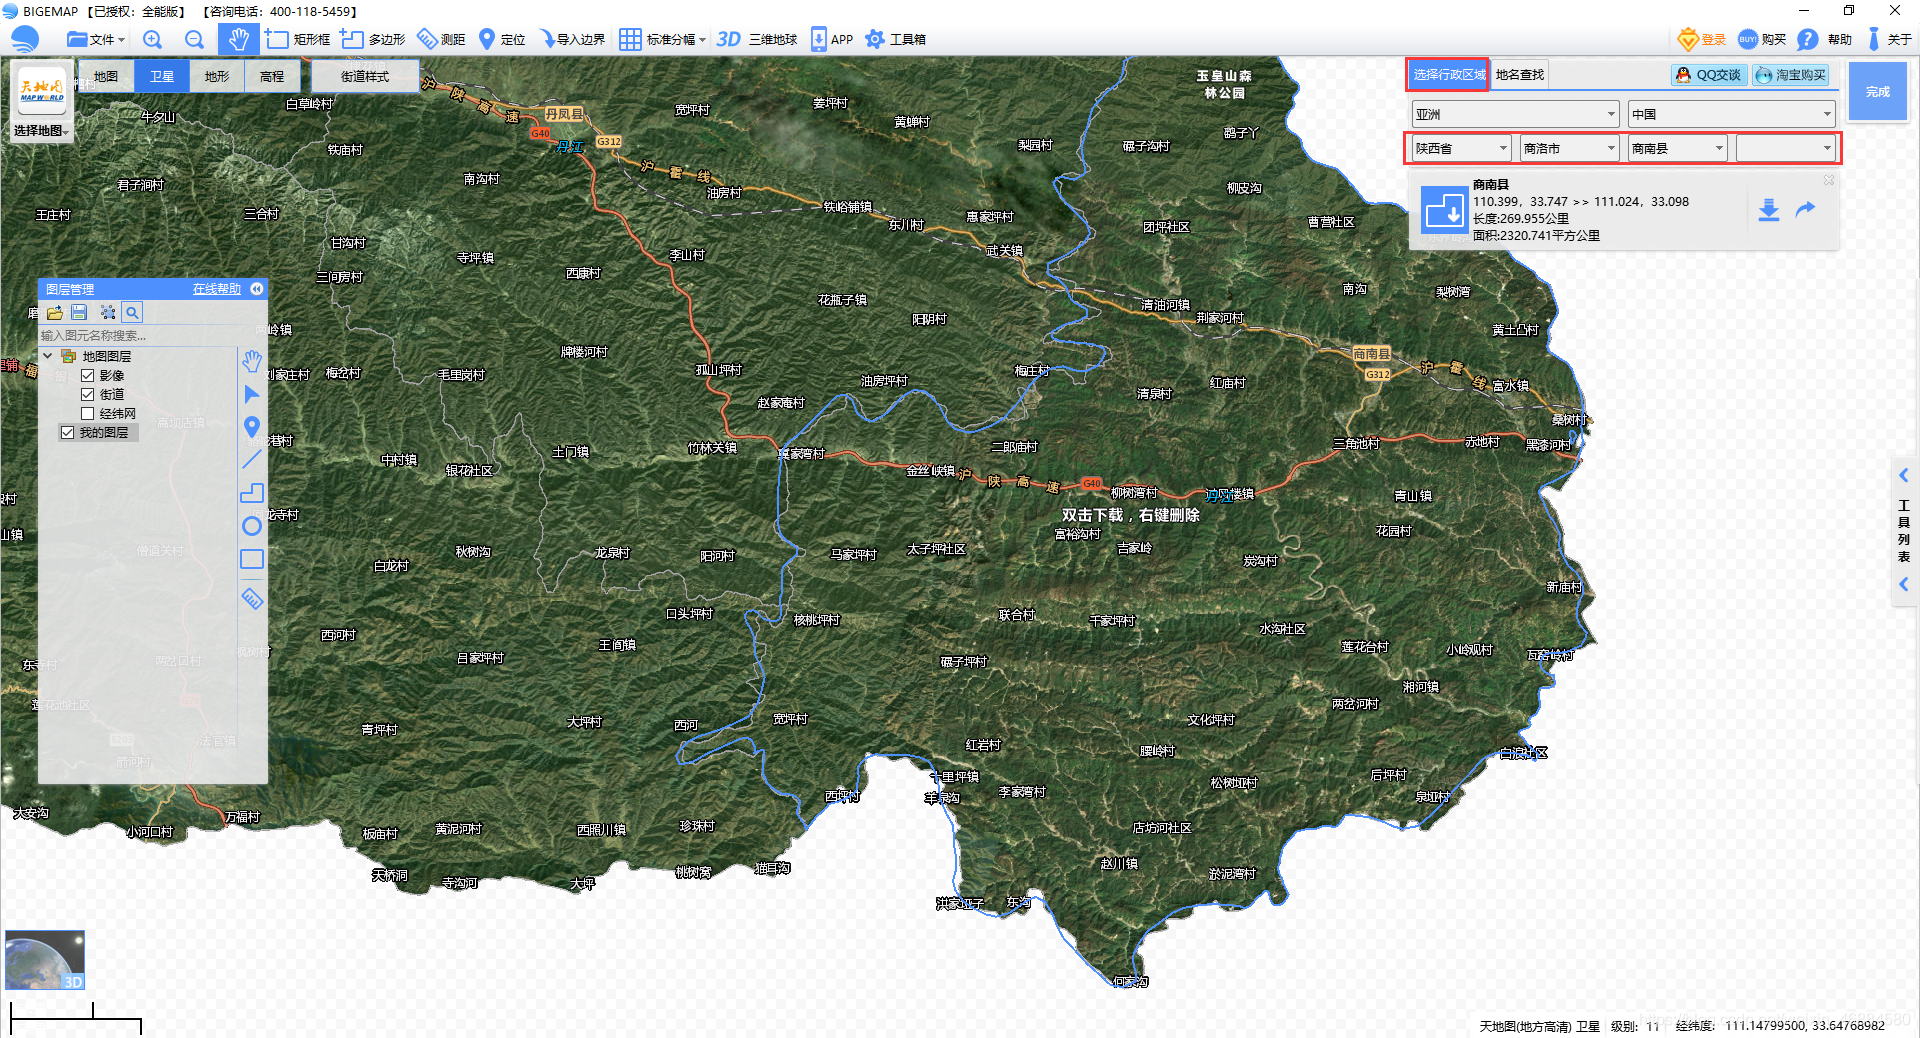Choose the 多边形 polygon selection tool
The width and height of the screenshot is (1920, 1038).
coord(373,39)
